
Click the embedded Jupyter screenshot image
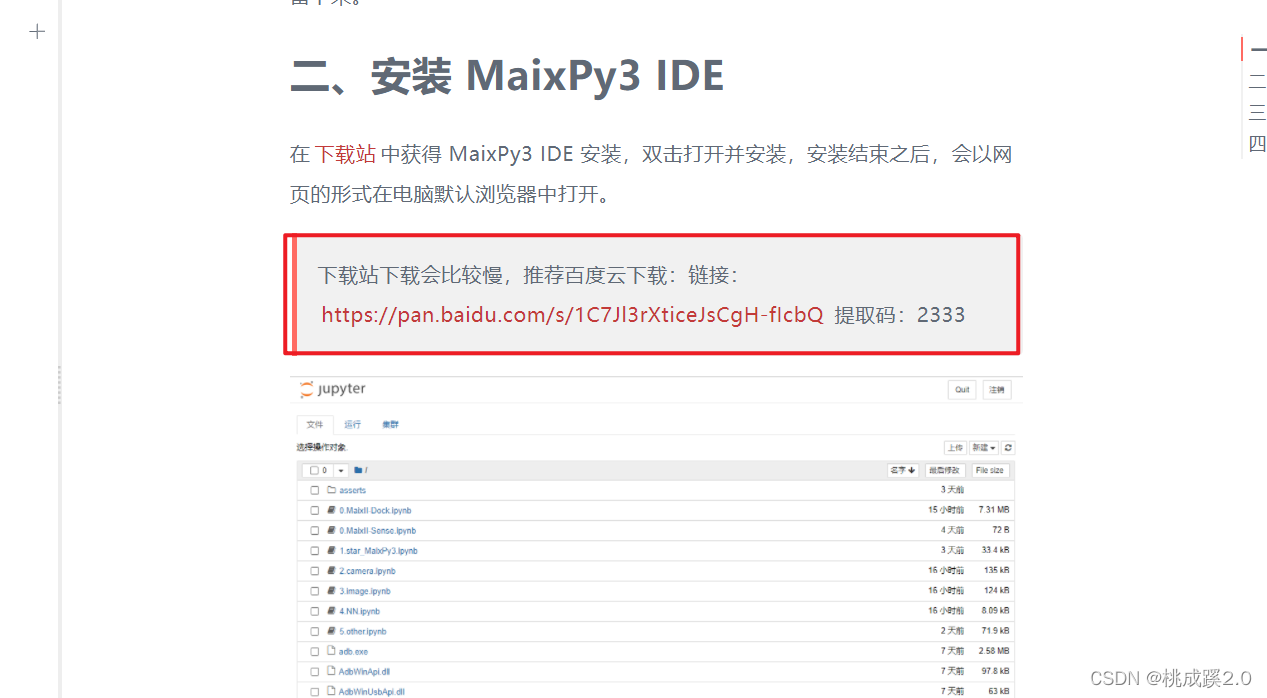tap(657, 537)
